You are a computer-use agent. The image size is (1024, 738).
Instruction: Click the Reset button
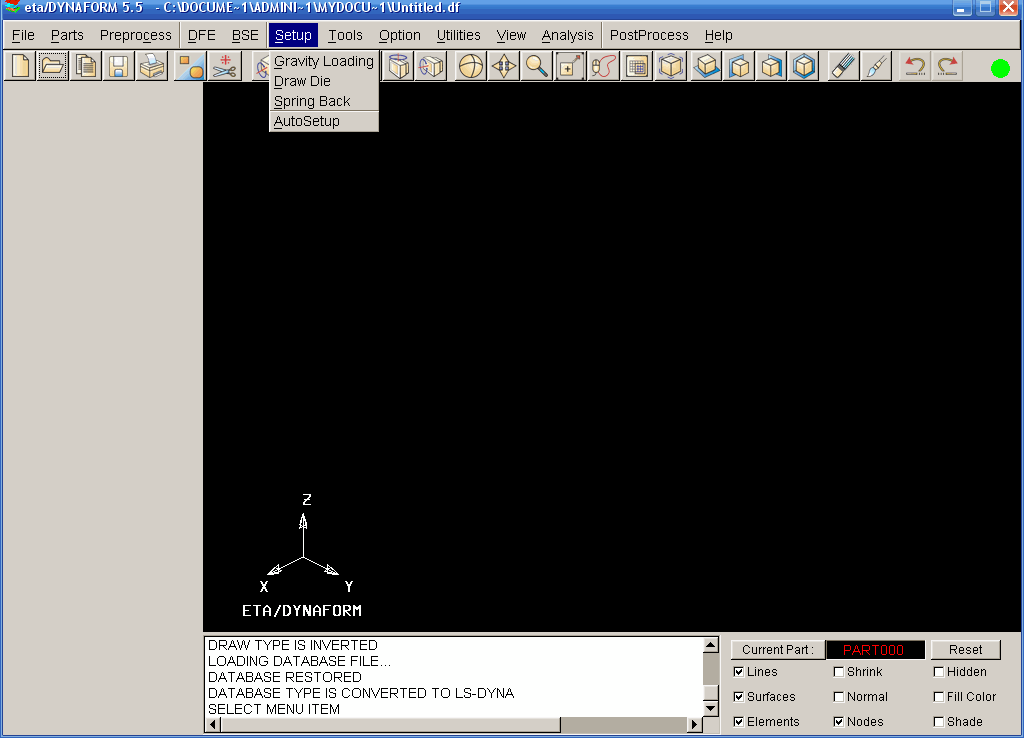tap(965, 650)
